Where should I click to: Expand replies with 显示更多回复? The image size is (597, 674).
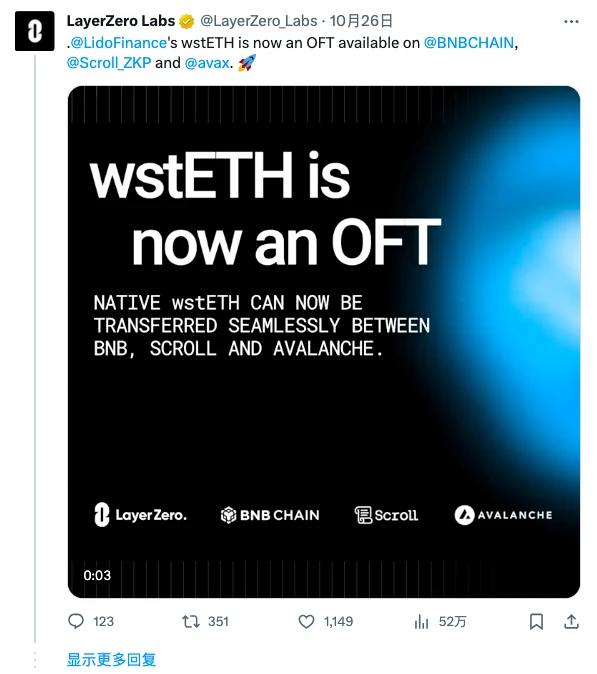pos(111,659)
